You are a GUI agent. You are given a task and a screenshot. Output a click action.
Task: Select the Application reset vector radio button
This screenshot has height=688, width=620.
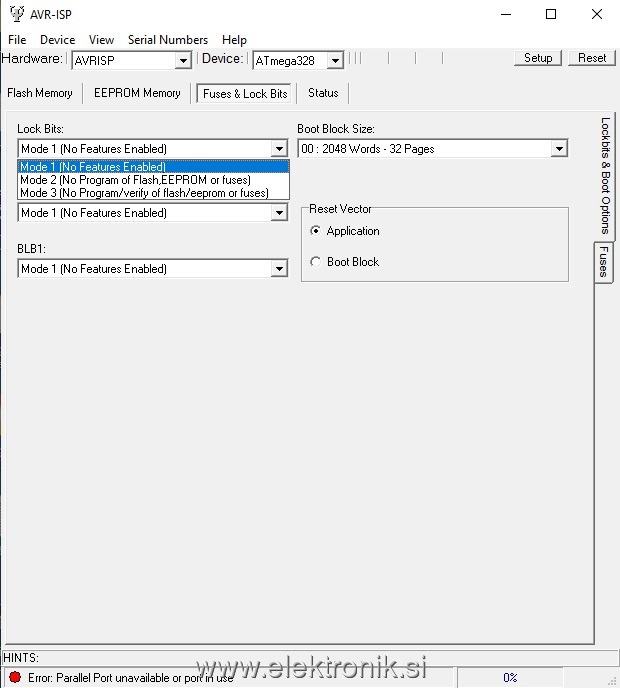[x=315, y=231]
